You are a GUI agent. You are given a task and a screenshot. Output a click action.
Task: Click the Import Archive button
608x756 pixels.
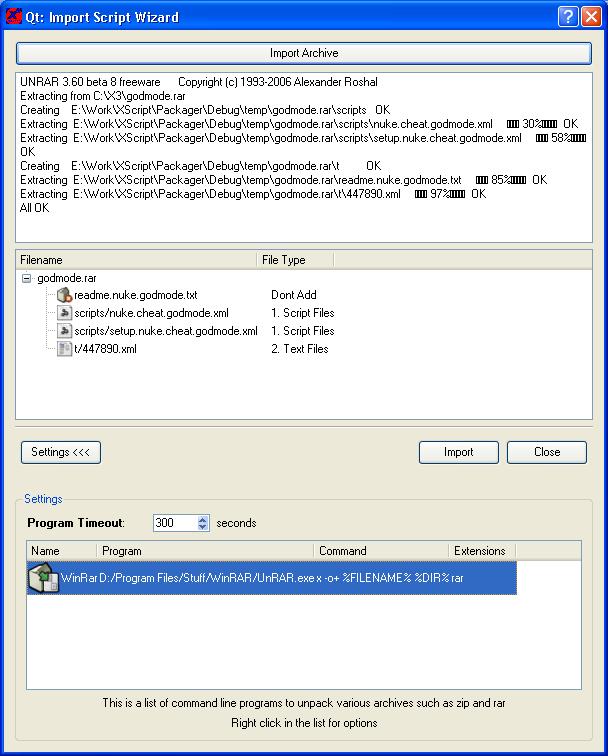[x=304, y=53]
